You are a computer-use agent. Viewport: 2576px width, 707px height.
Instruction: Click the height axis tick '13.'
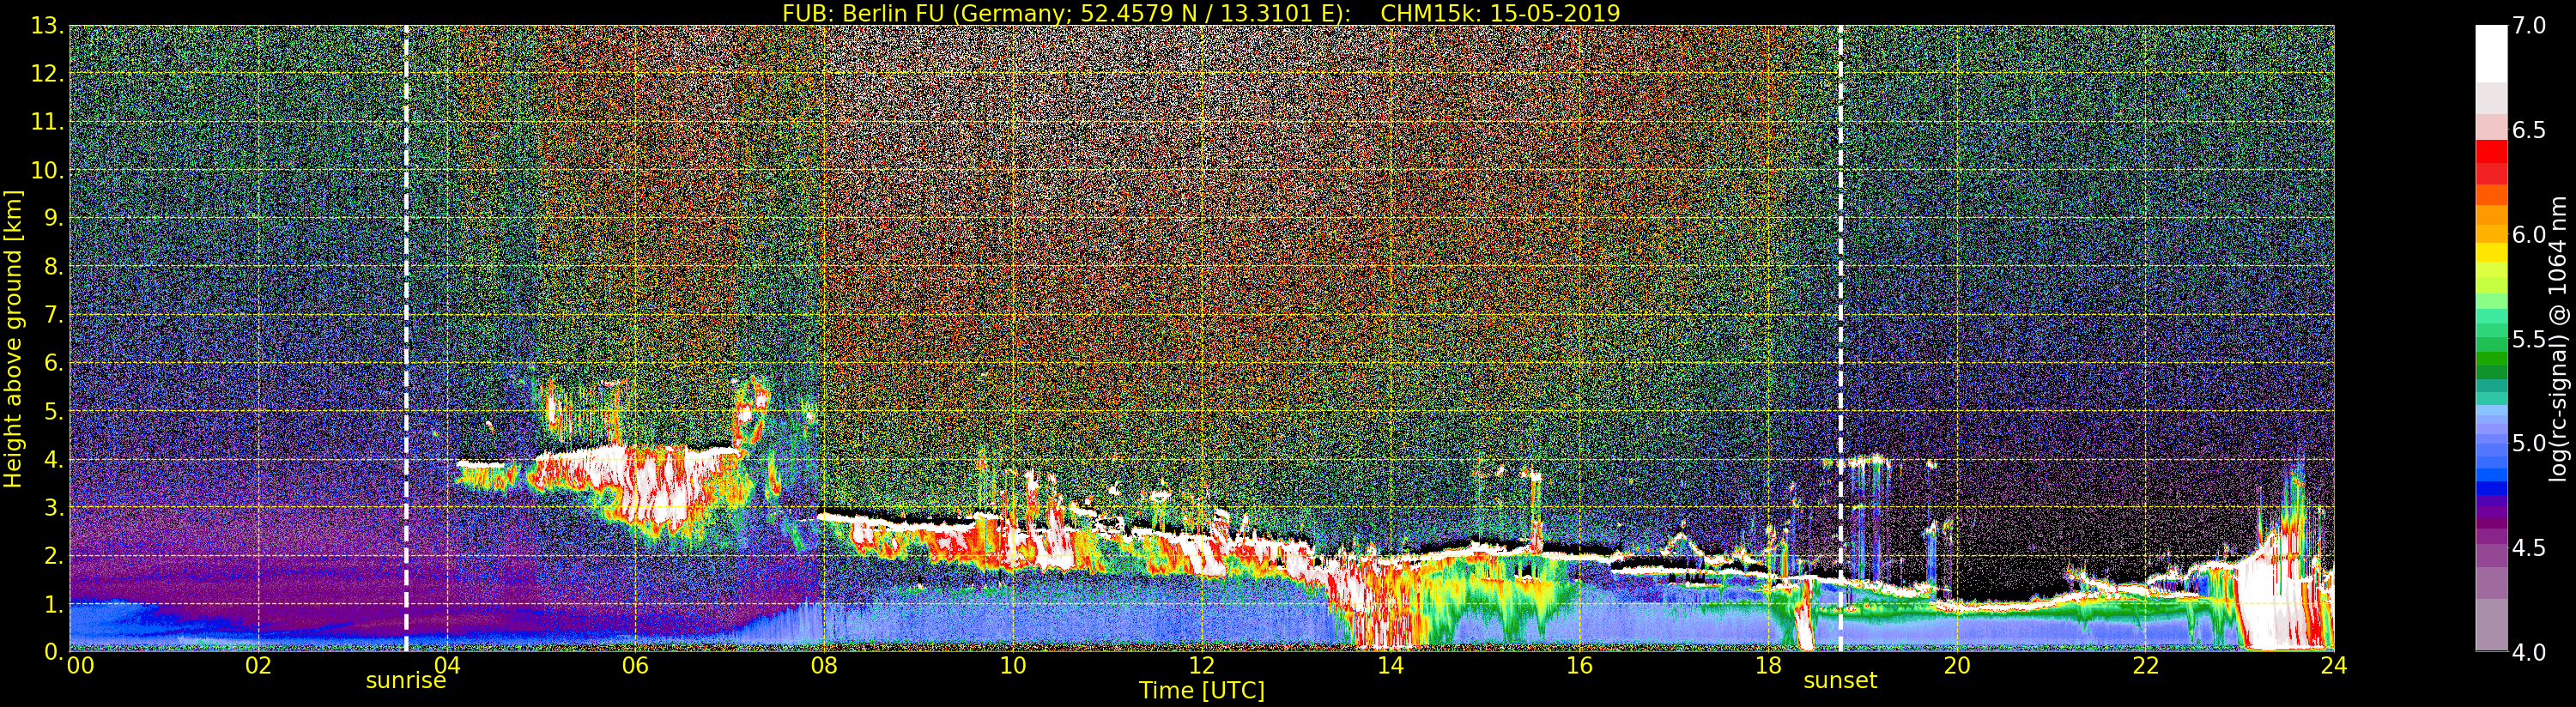[48, 26]
